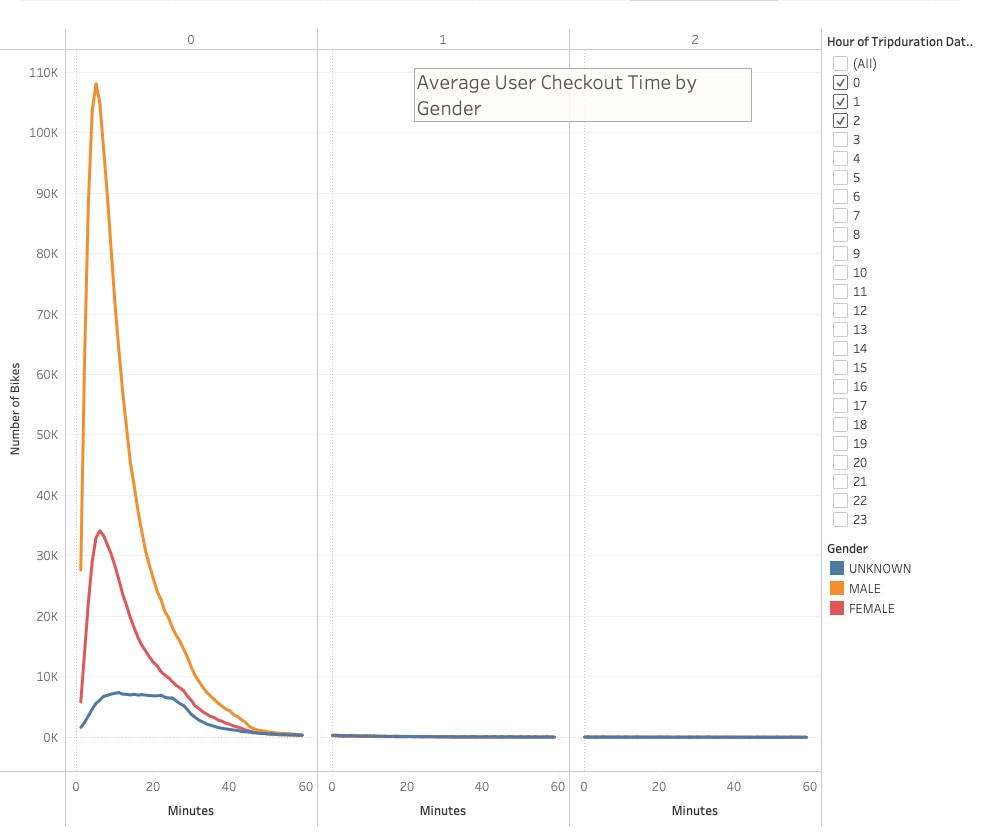Enable the hour 13 checkbox
Image resolution: width=986 pixels, height=832 pixels.
(x=840, y=330)
